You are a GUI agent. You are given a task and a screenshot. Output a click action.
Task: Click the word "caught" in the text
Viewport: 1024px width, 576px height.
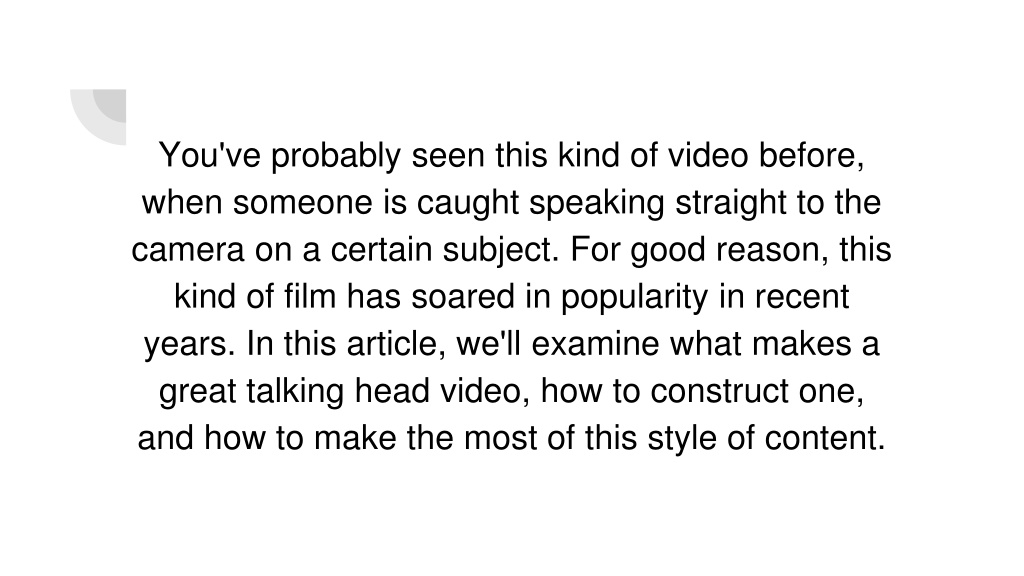468,204
